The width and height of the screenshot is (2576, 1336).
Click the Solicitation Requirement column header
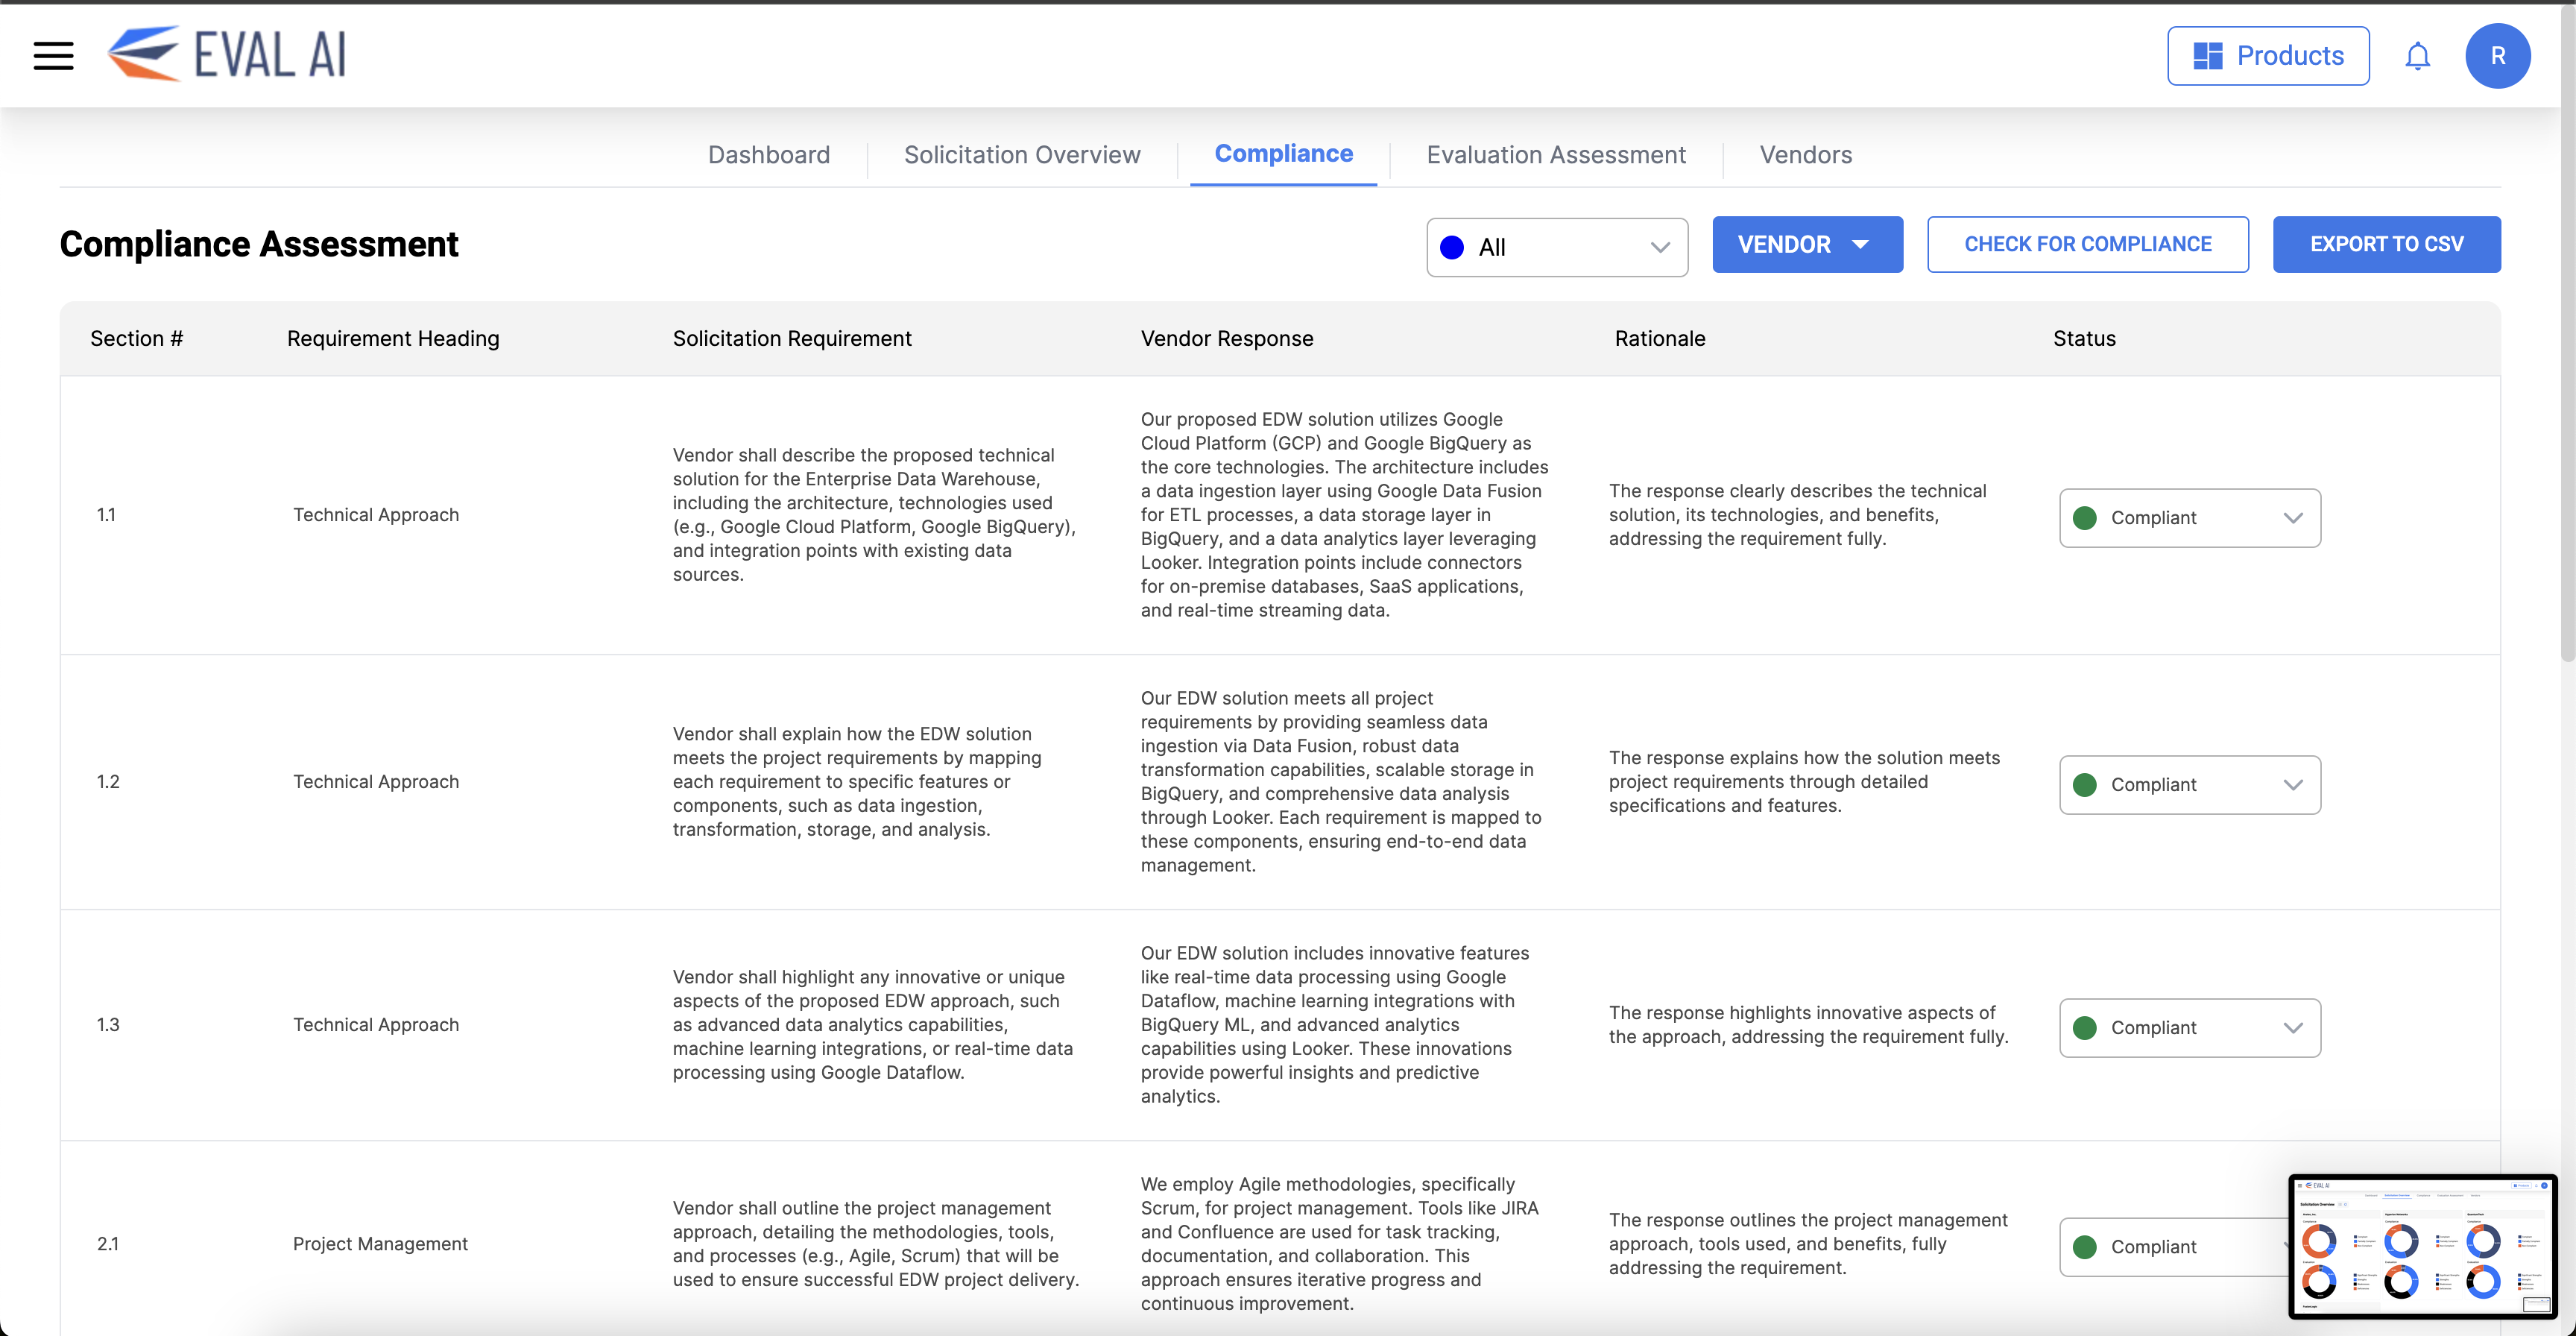(x=792, y=339)
